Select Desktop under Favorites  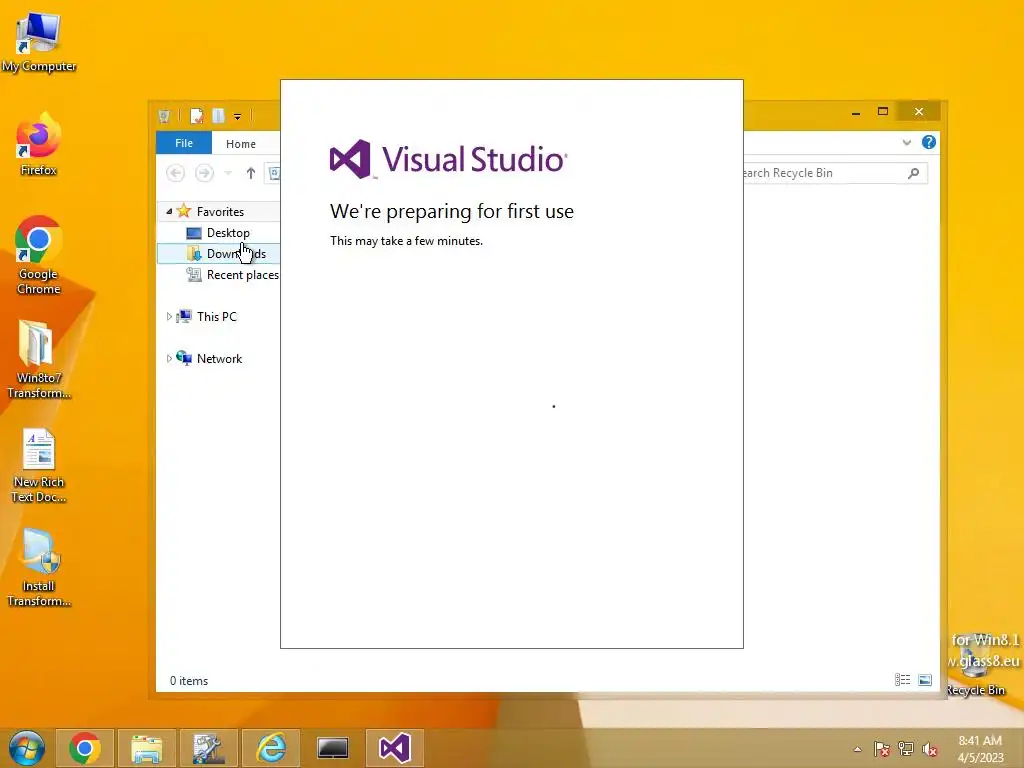(x=228, y=232)
